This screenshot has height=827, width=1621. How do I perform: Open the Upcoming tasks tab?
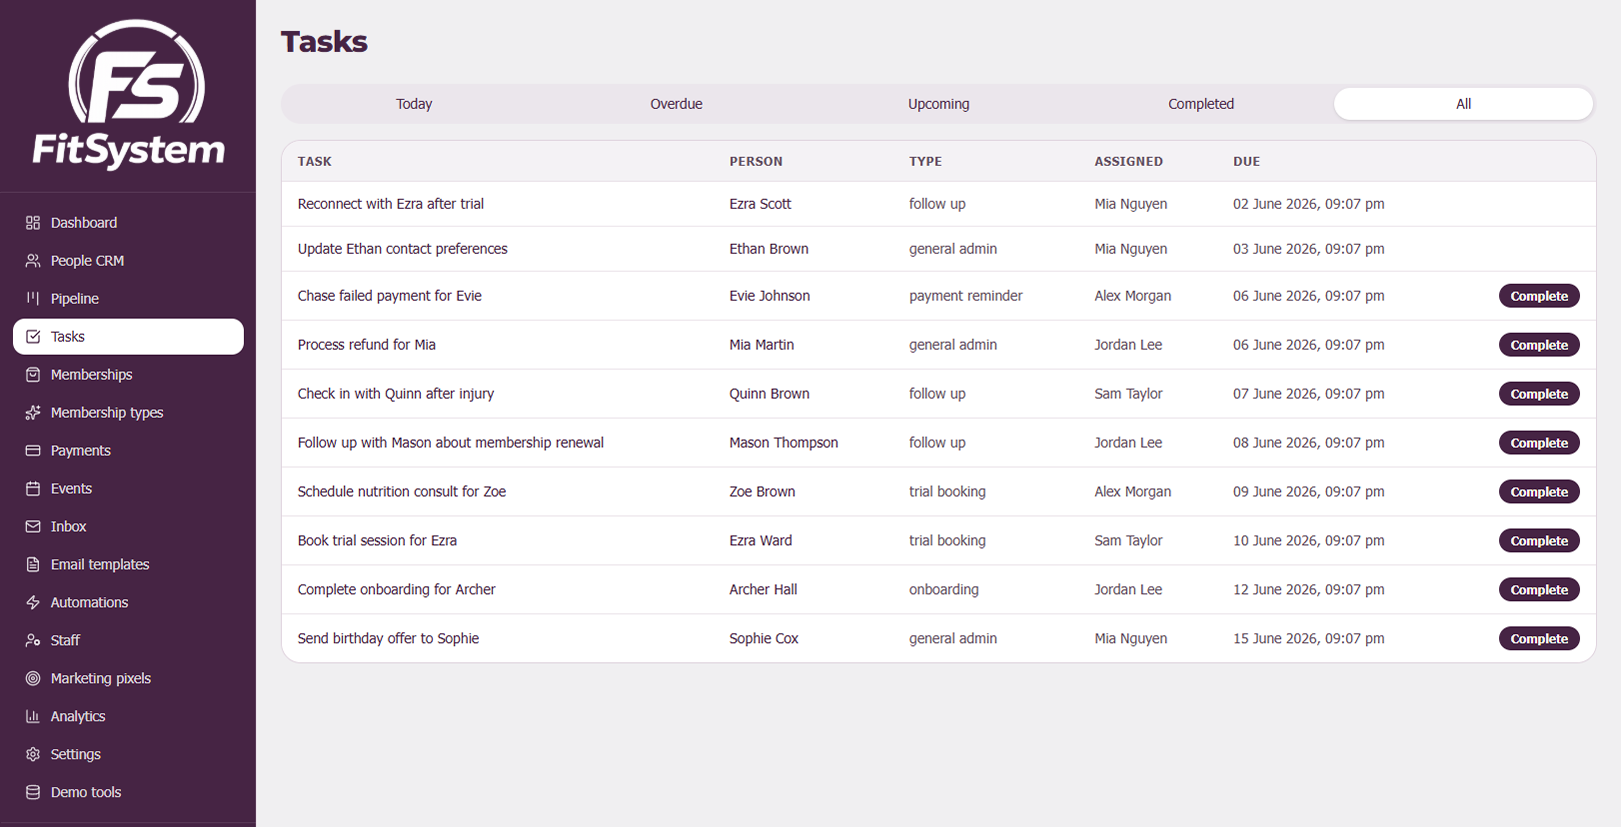(938, 104)
